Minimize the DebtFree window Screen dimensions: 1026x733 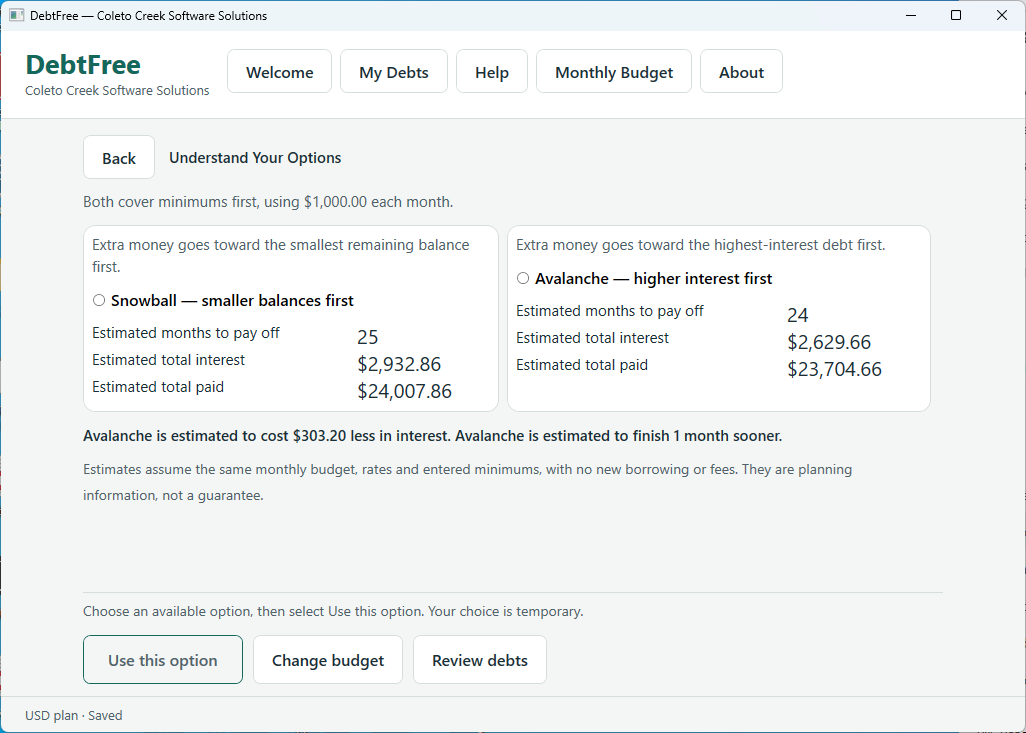point(911,15)
